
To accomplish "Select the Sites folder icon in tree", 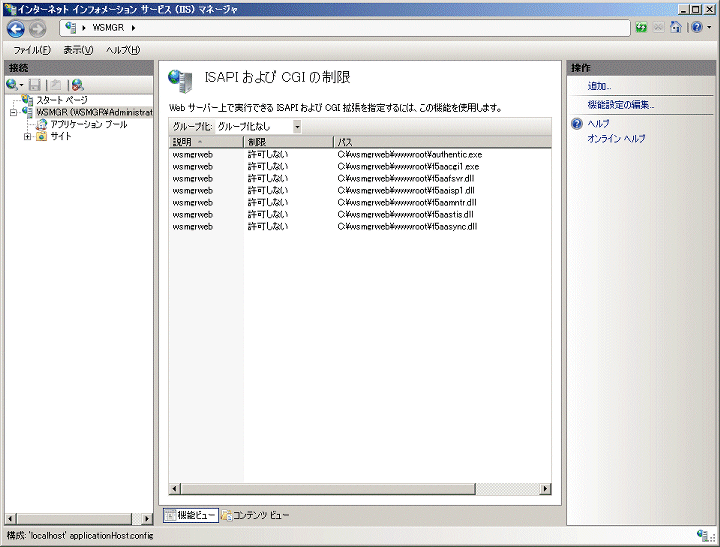I will (41, 136).
